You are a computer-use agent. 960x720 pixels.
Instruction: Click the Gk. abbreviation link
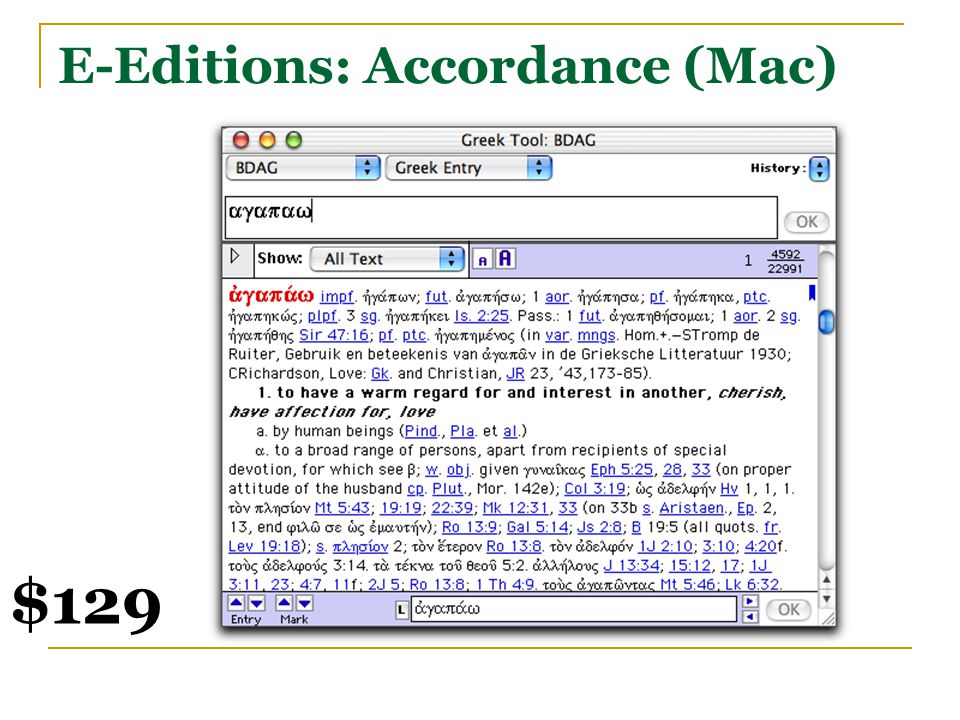pos(381,373)
